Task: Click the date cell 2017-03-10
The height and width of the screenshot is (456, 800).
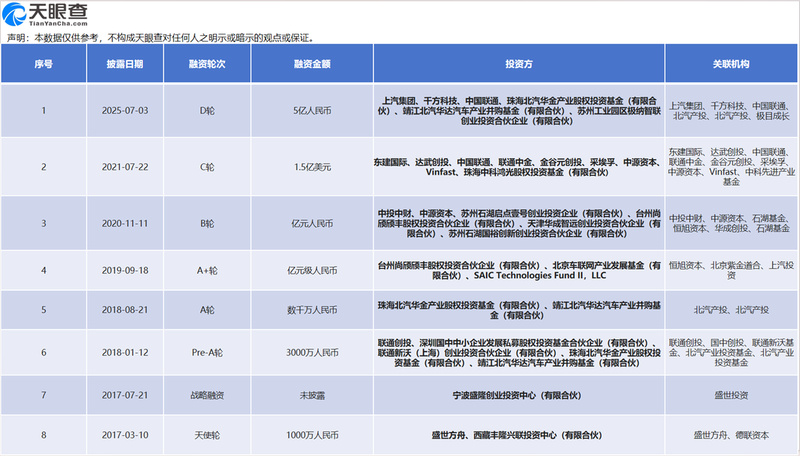Action: [x=125, y=435]
